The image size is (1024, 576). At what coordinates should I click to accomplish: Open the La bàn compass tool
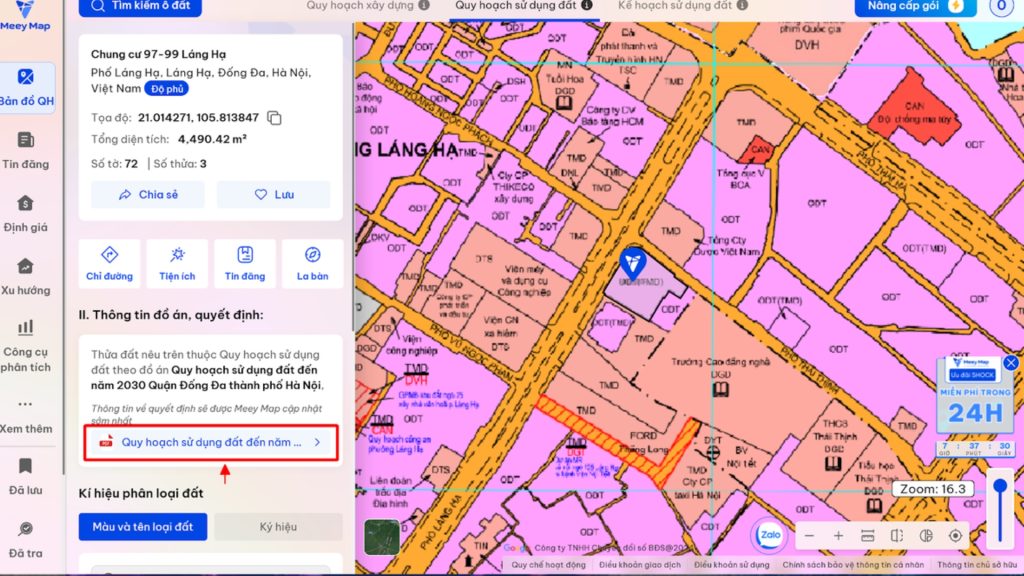click(x=312, y=264)
